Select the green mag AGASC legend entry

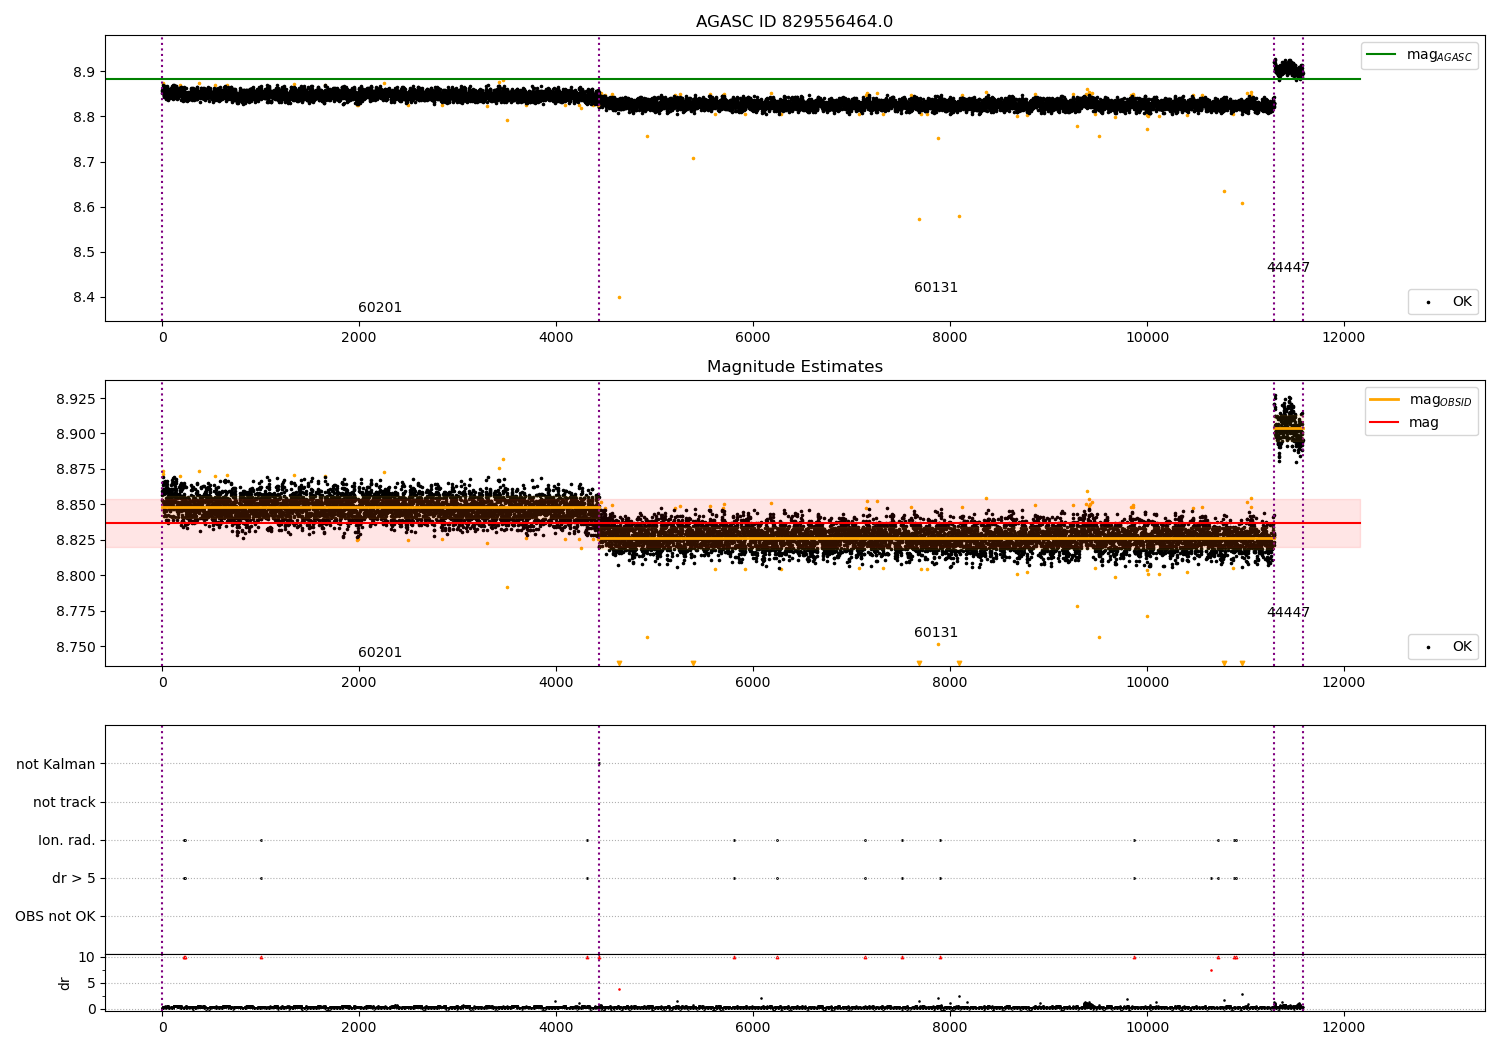(1419, 55)
